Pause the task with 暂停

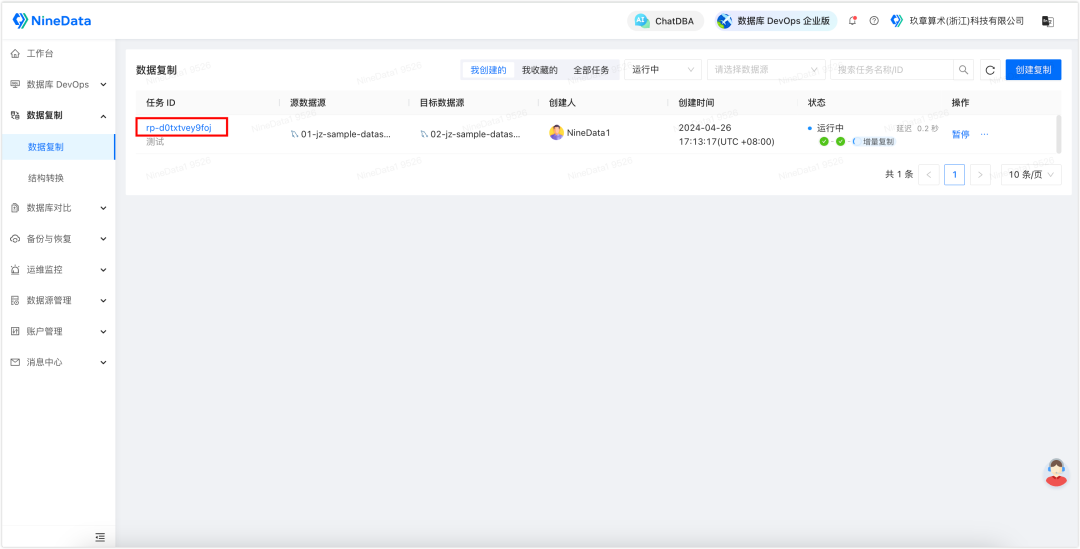point(960,134)
